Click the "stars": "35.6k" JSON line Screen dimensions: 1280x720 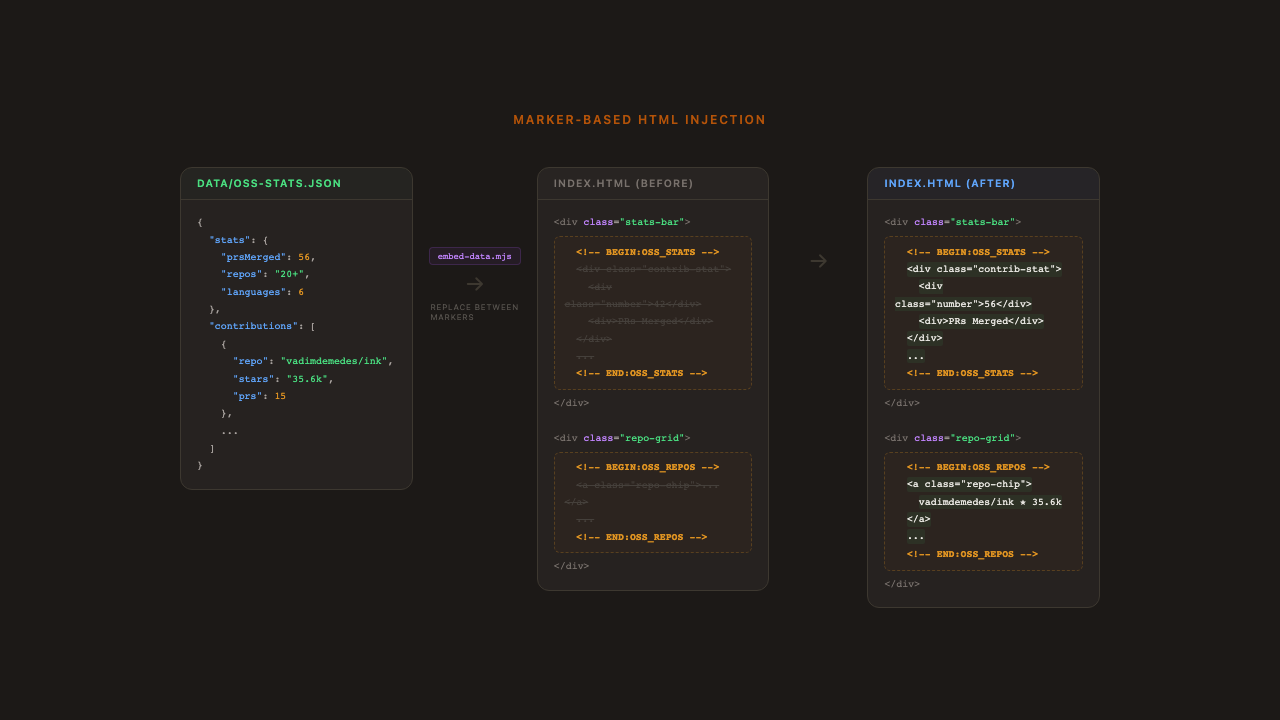pos(283,379)
